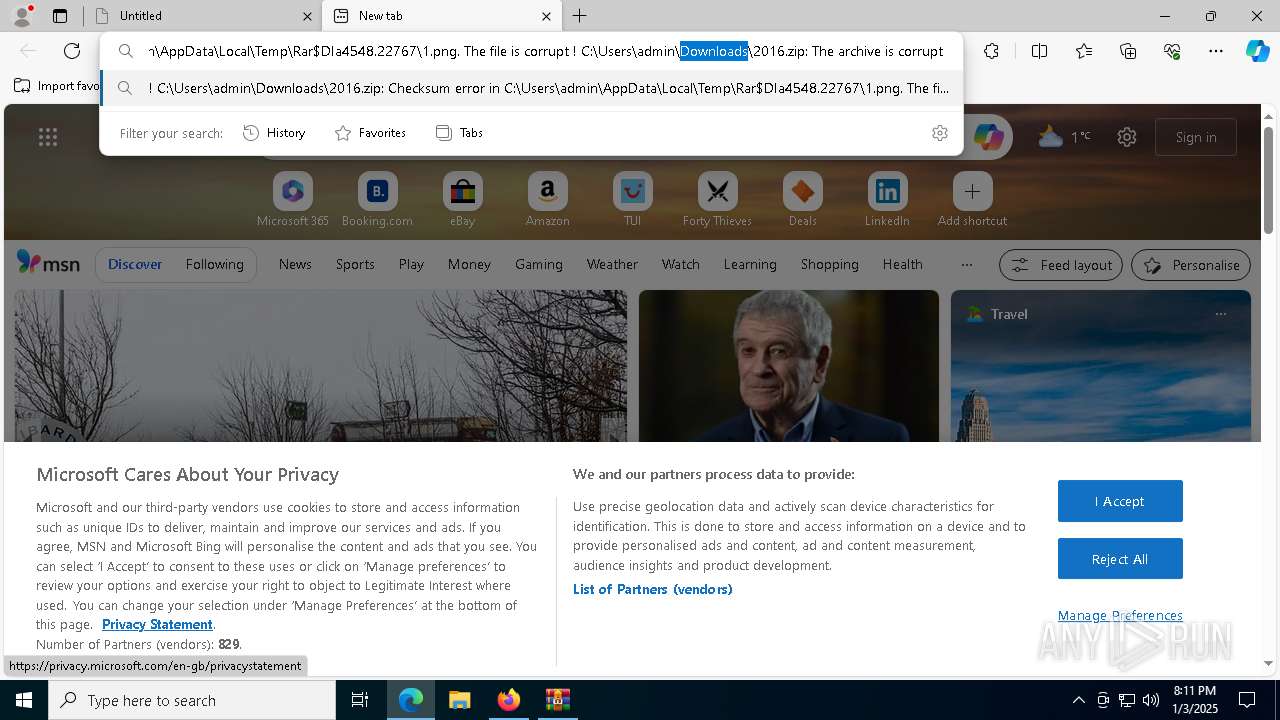Select the Discover feed tab
The width and height of the screenshot is (1280, 720).
pyautogui.click(x=135, y=264)
